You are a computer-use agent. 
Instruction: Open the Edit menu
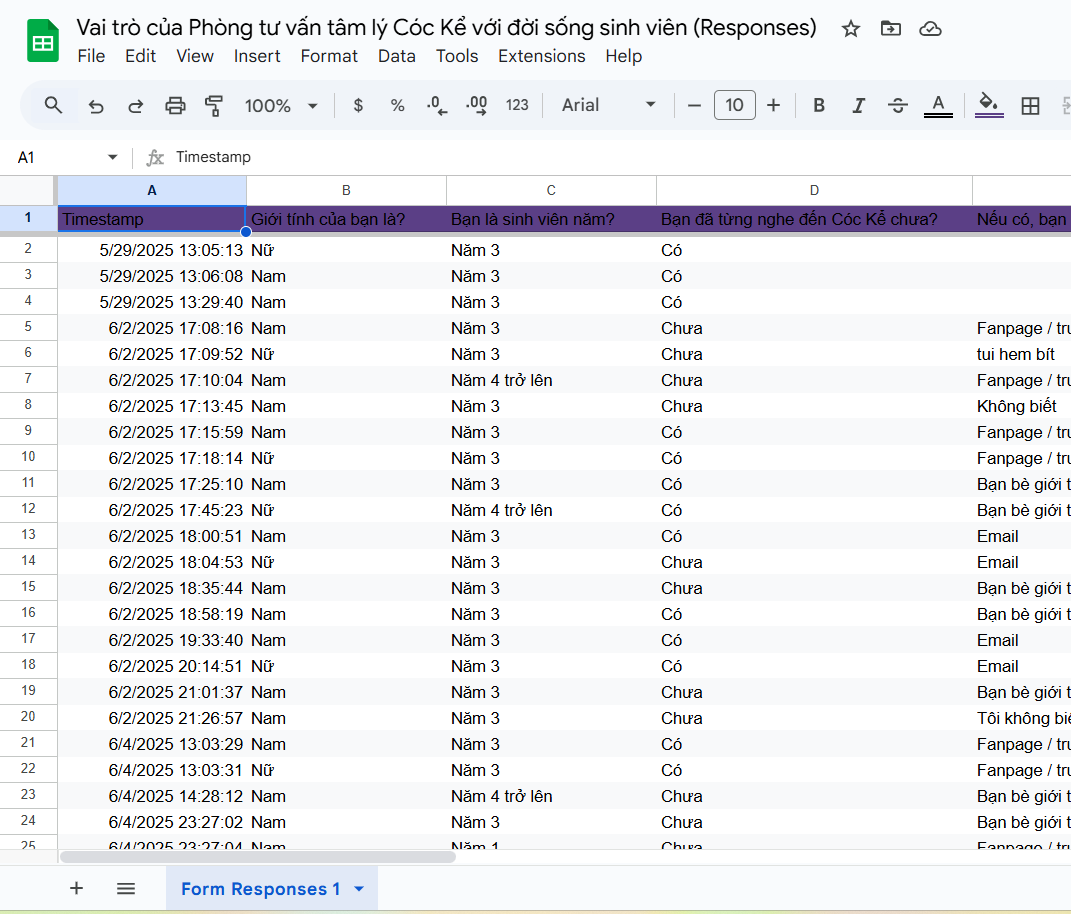(141, 56)
